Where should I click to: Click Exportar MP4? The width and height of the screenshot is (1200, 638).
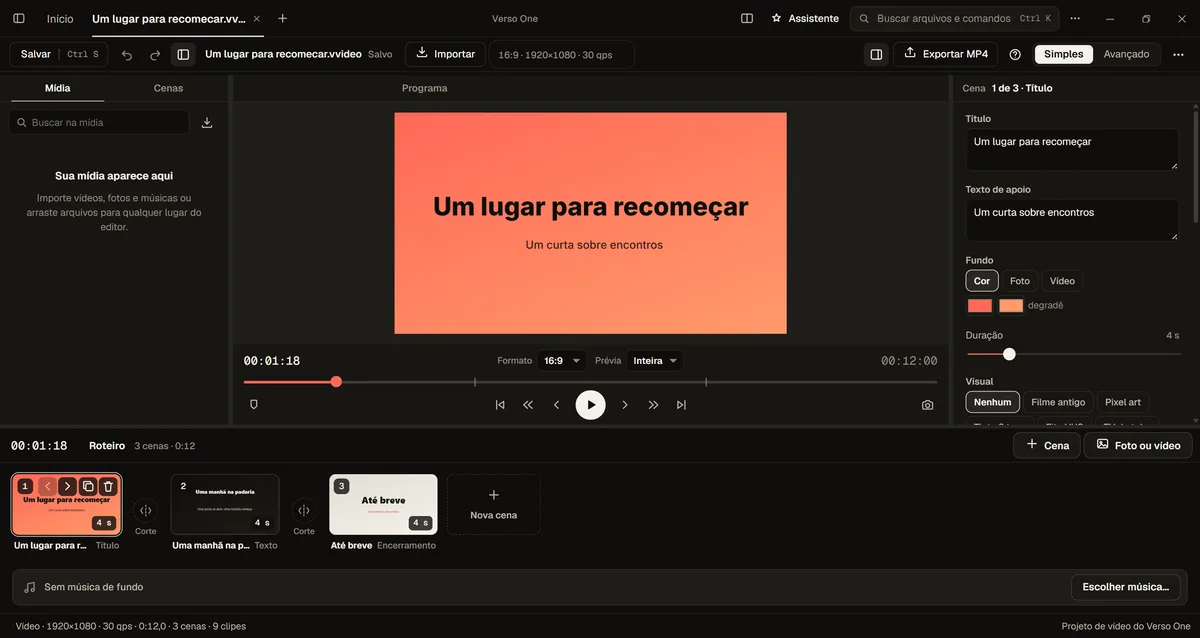(x=945, y=54)
